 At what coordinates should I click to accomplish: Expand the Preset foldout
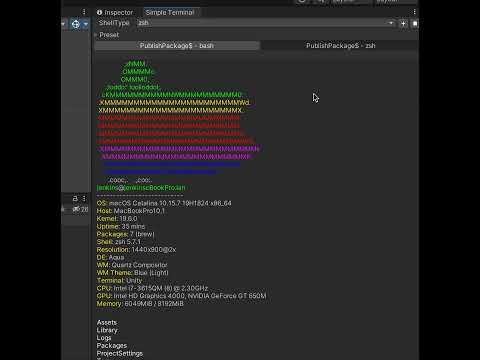coord(107,35)
